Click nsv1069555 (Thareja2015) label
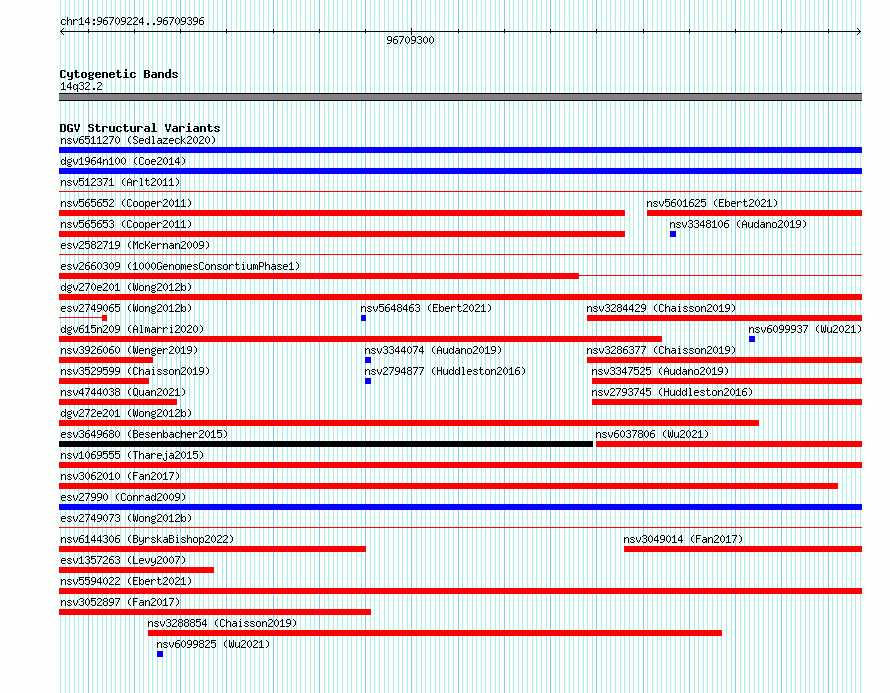Image resolution: width=890 pixels, height=693 pixels. coord(132,455)
